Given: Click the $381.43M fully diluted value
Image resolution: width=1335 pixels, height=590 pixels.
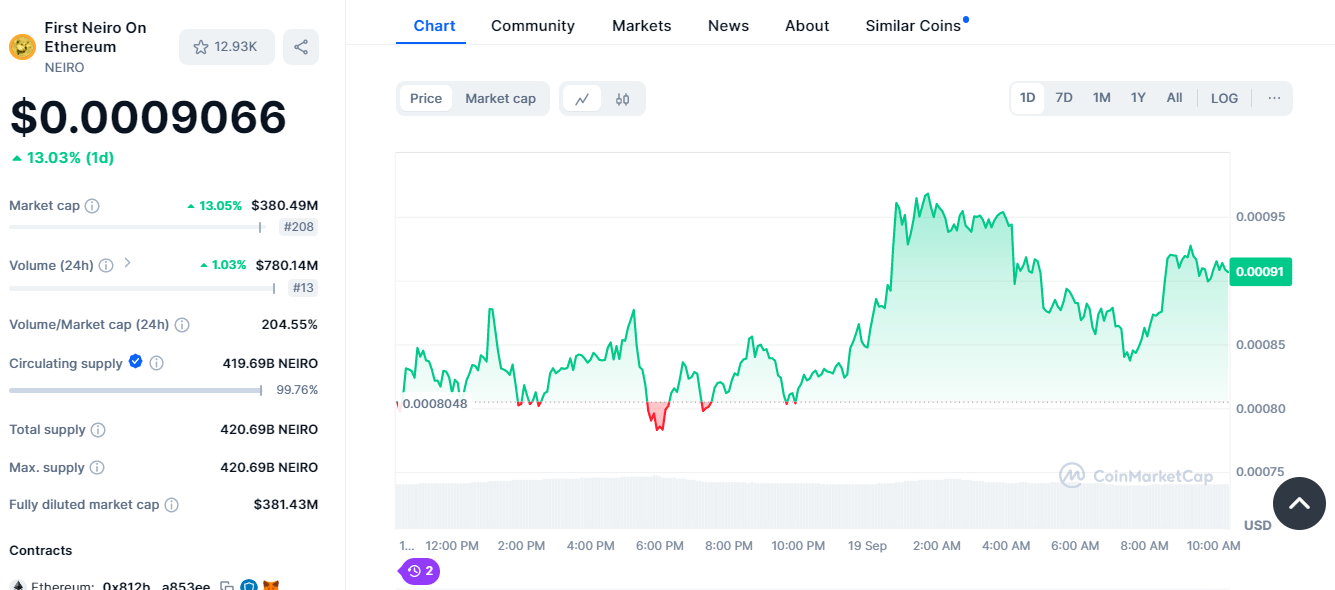Looking at the screenshot, I should (x=286, y=505).
